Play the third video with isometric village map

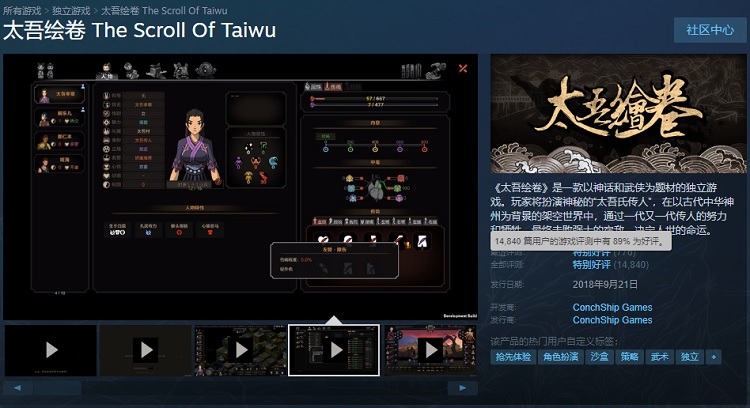pyautogui.click(x=241, y=350)
